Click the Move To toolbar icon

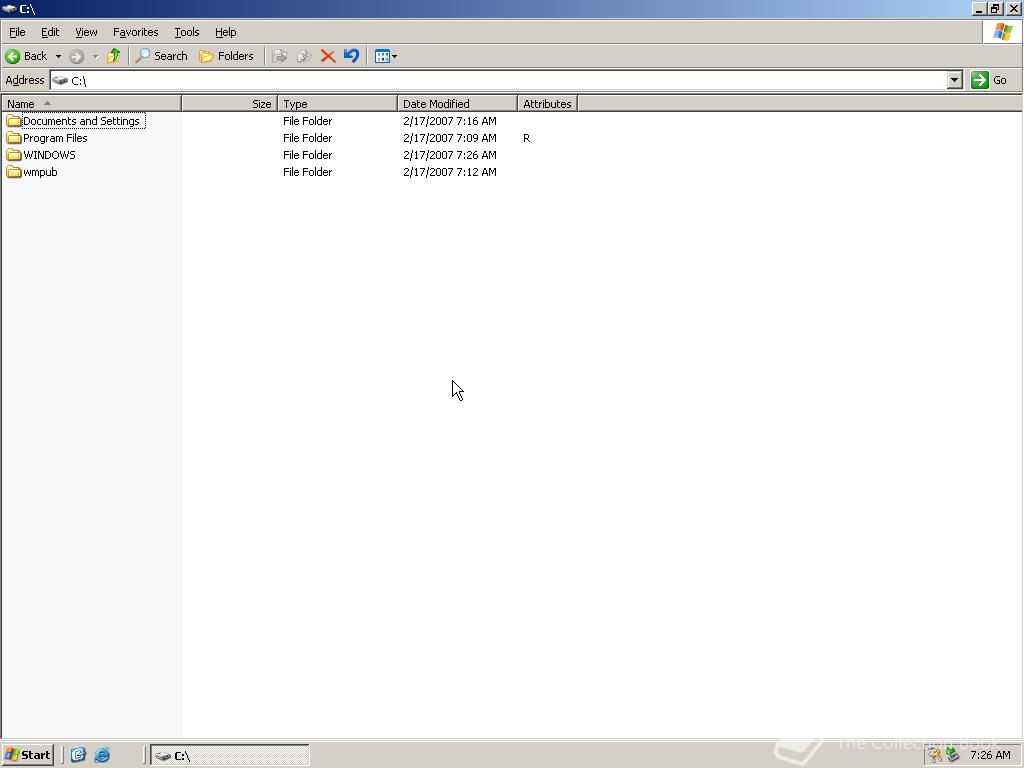click(280, 56)
